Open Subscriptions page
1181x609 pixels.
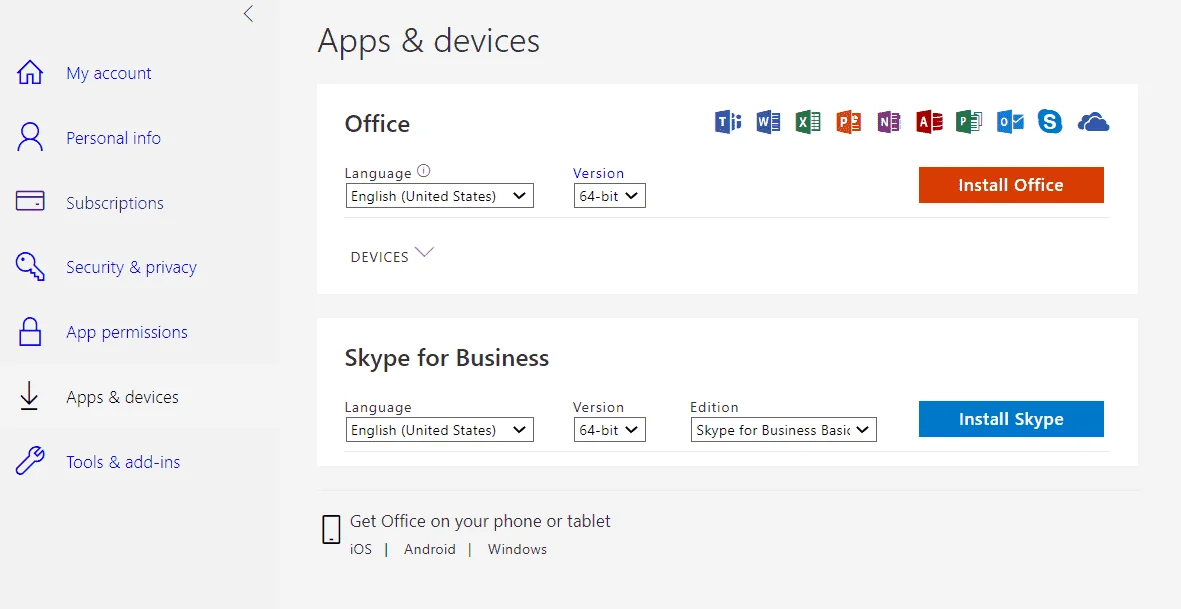114,202
